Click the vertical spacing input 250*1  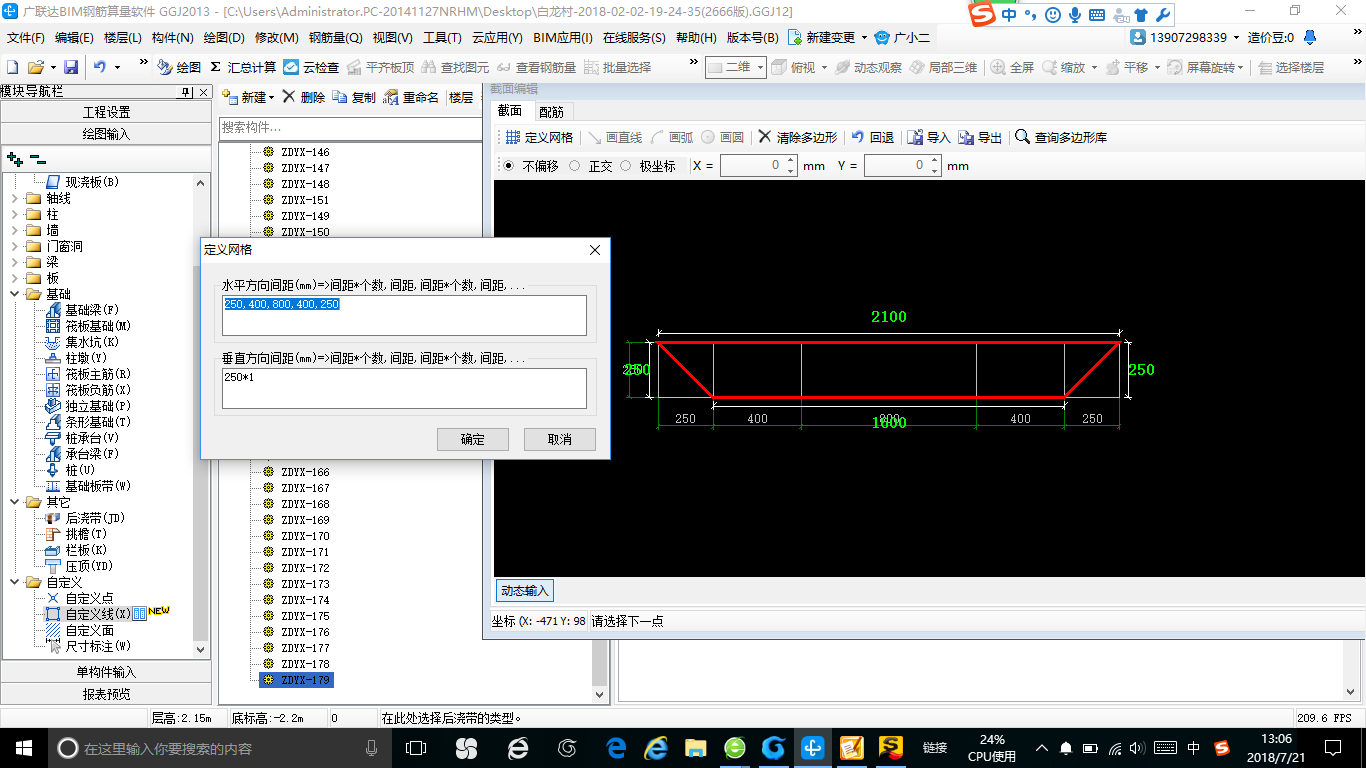pos(404,388)
